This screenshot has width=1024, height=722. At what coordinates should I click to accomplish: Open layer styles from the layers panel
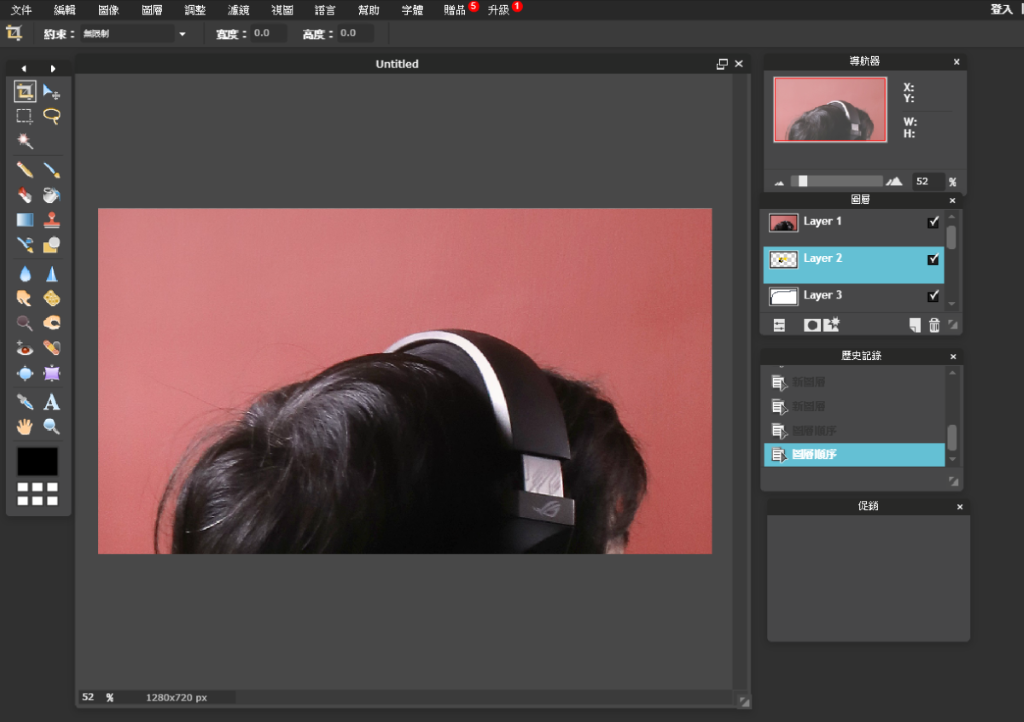pyautogui.click(x=831, y=324)
